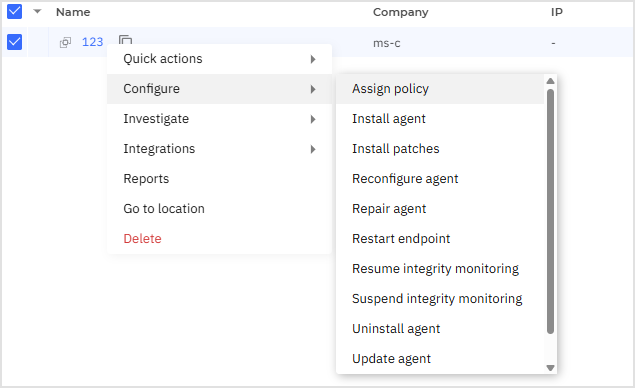Click the copy icon next to 123

coord(126,40)
